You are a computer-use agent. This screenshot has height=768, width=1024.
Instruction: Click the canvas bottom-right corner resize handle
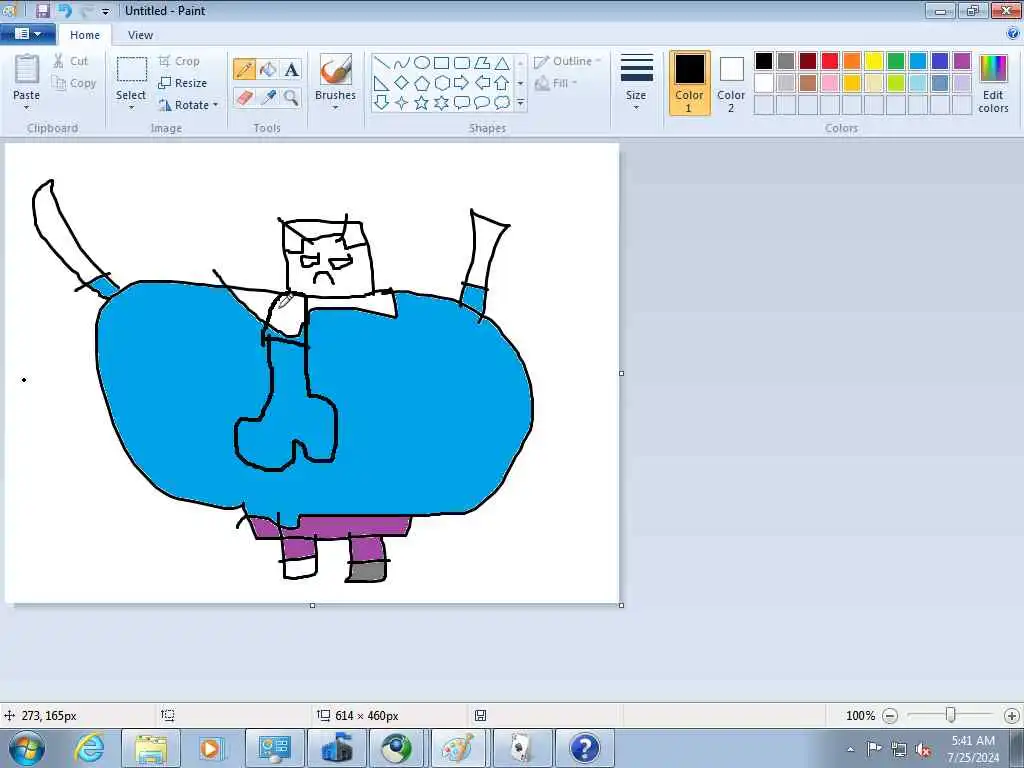pos(621,605)
